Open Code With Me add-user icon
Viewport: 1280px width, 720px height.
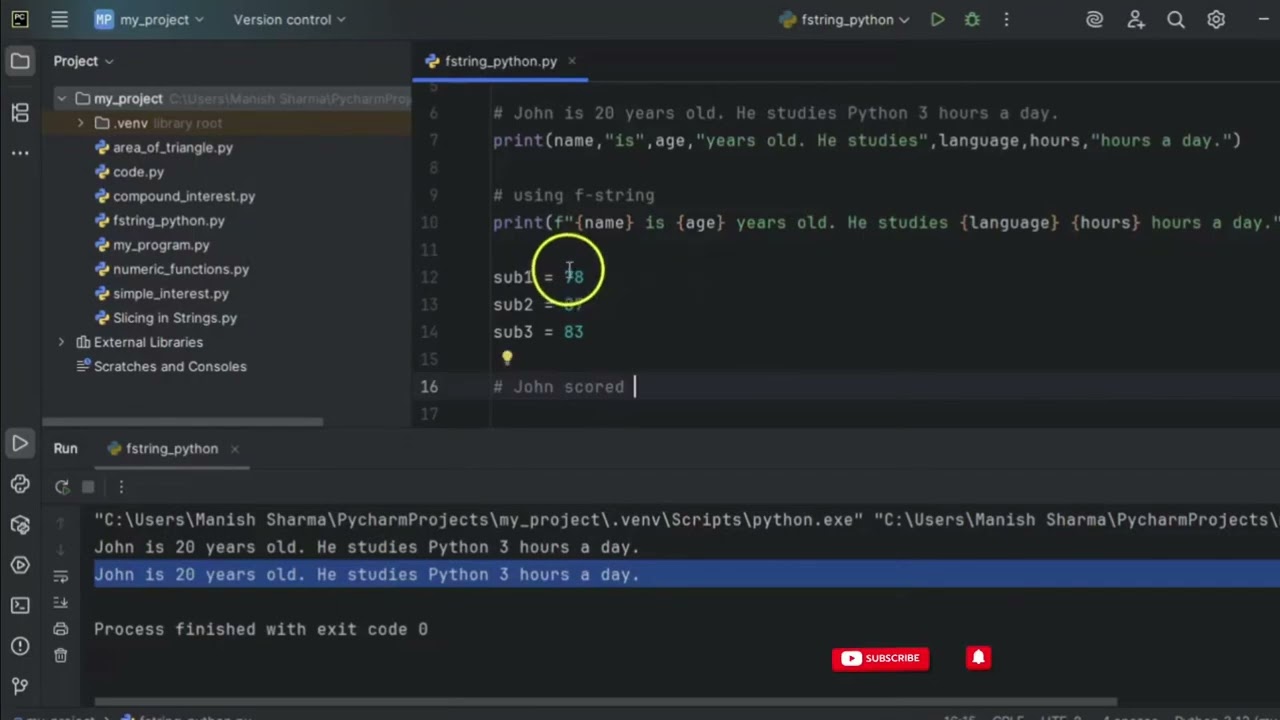tap(1136, 19)
